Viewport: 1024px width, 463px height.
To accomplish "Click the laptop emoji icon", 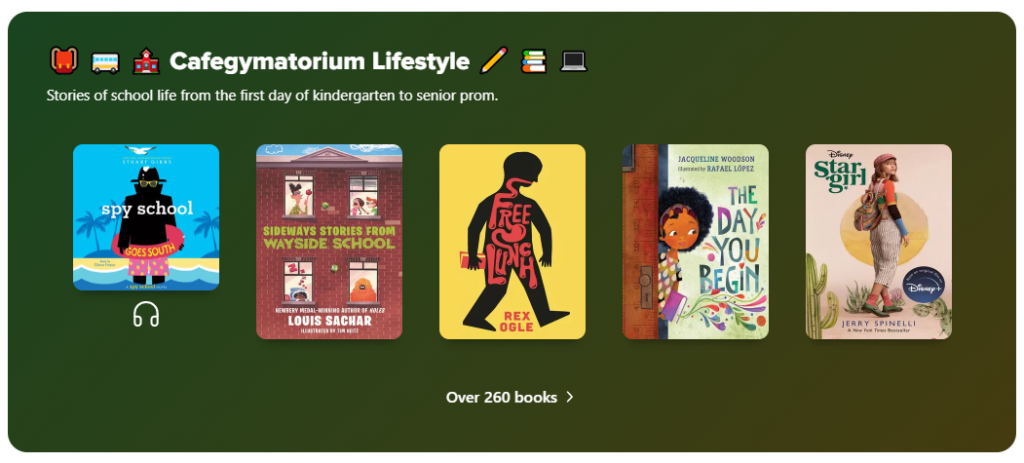I will click(574, 61).
